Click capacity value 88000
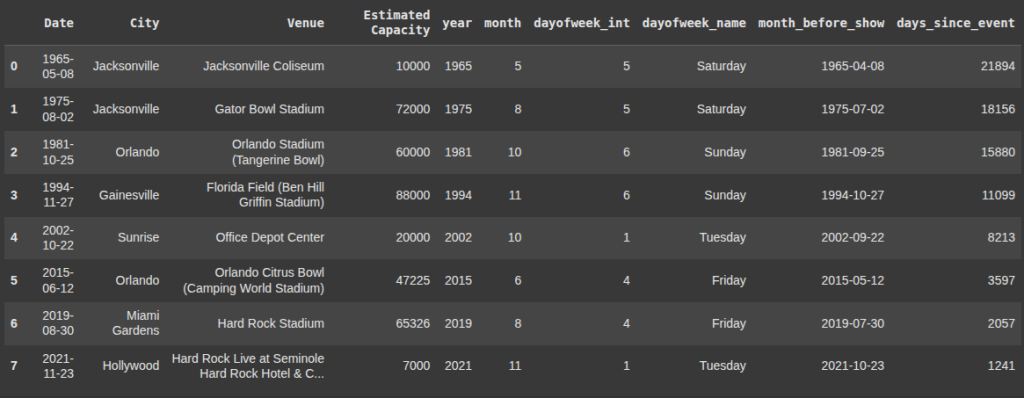 pyautogui.click(x=413, y=195)
